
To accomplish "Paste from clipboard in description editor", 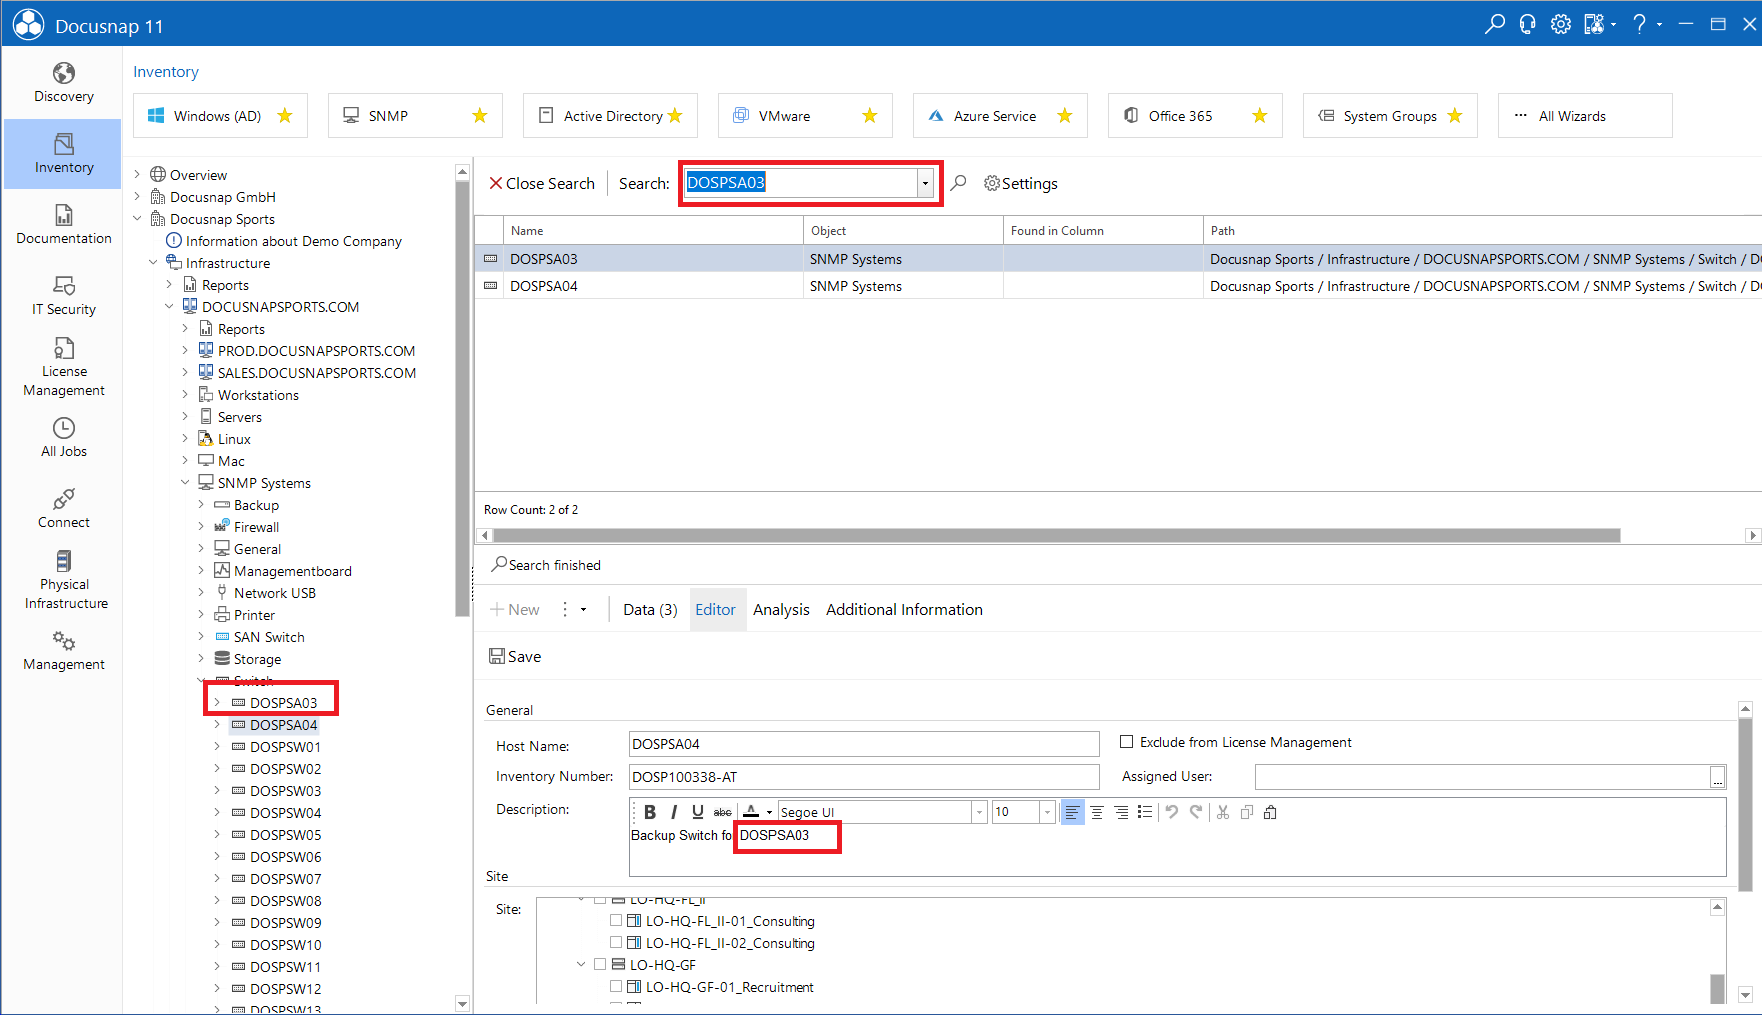I will (1270, 812).
